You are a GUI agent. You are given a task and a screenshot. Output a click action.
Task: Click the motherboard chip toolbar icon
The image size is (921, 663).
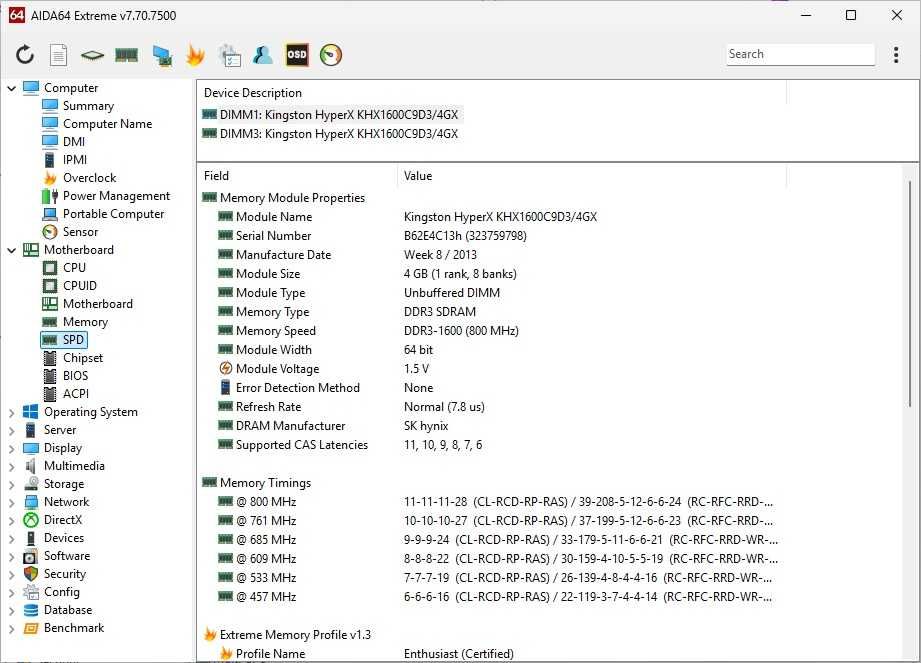[x=92, y=55]
